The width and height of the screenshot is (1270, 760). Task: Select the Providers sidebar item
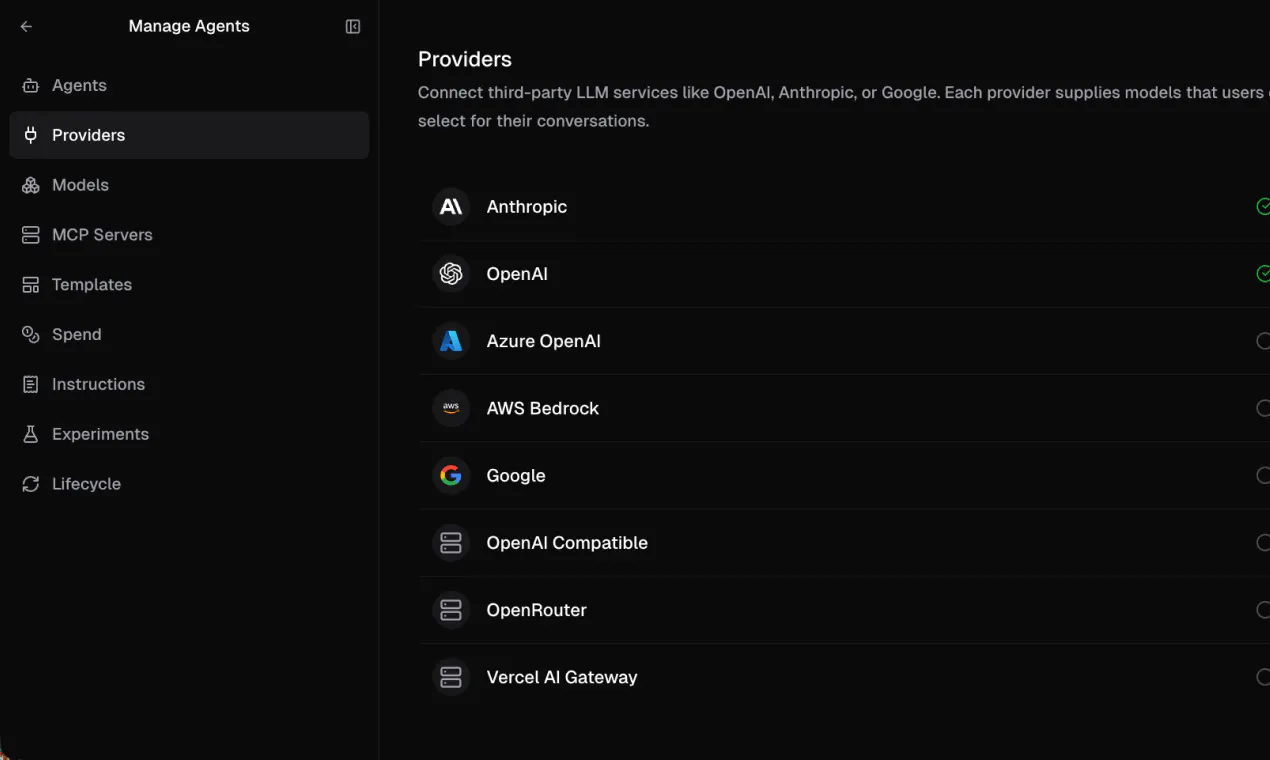click(x=189, y=135)
